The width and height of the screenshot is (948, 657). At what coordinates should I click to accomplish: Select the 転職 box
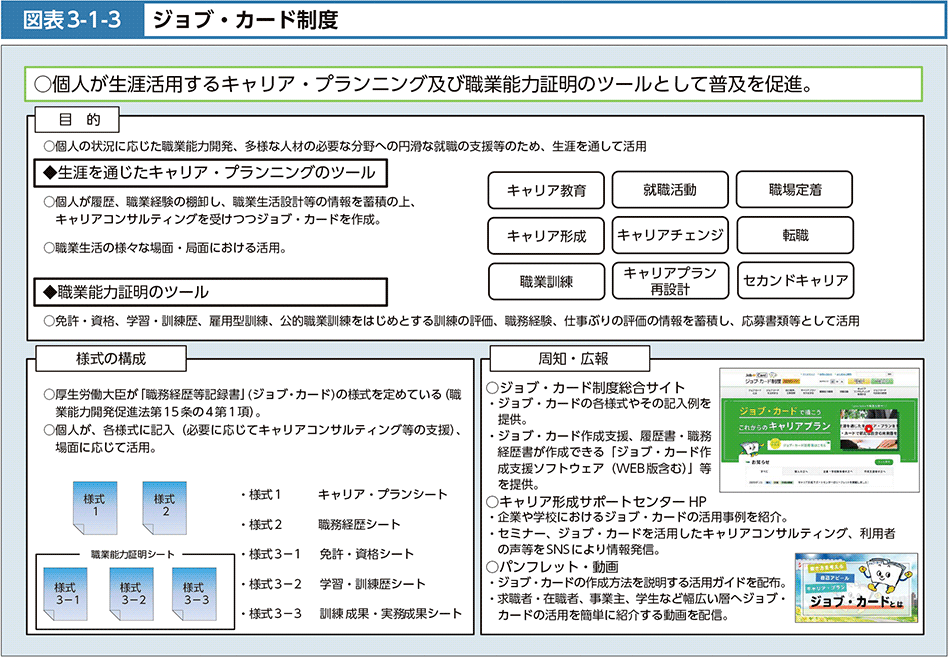[795, 236]
